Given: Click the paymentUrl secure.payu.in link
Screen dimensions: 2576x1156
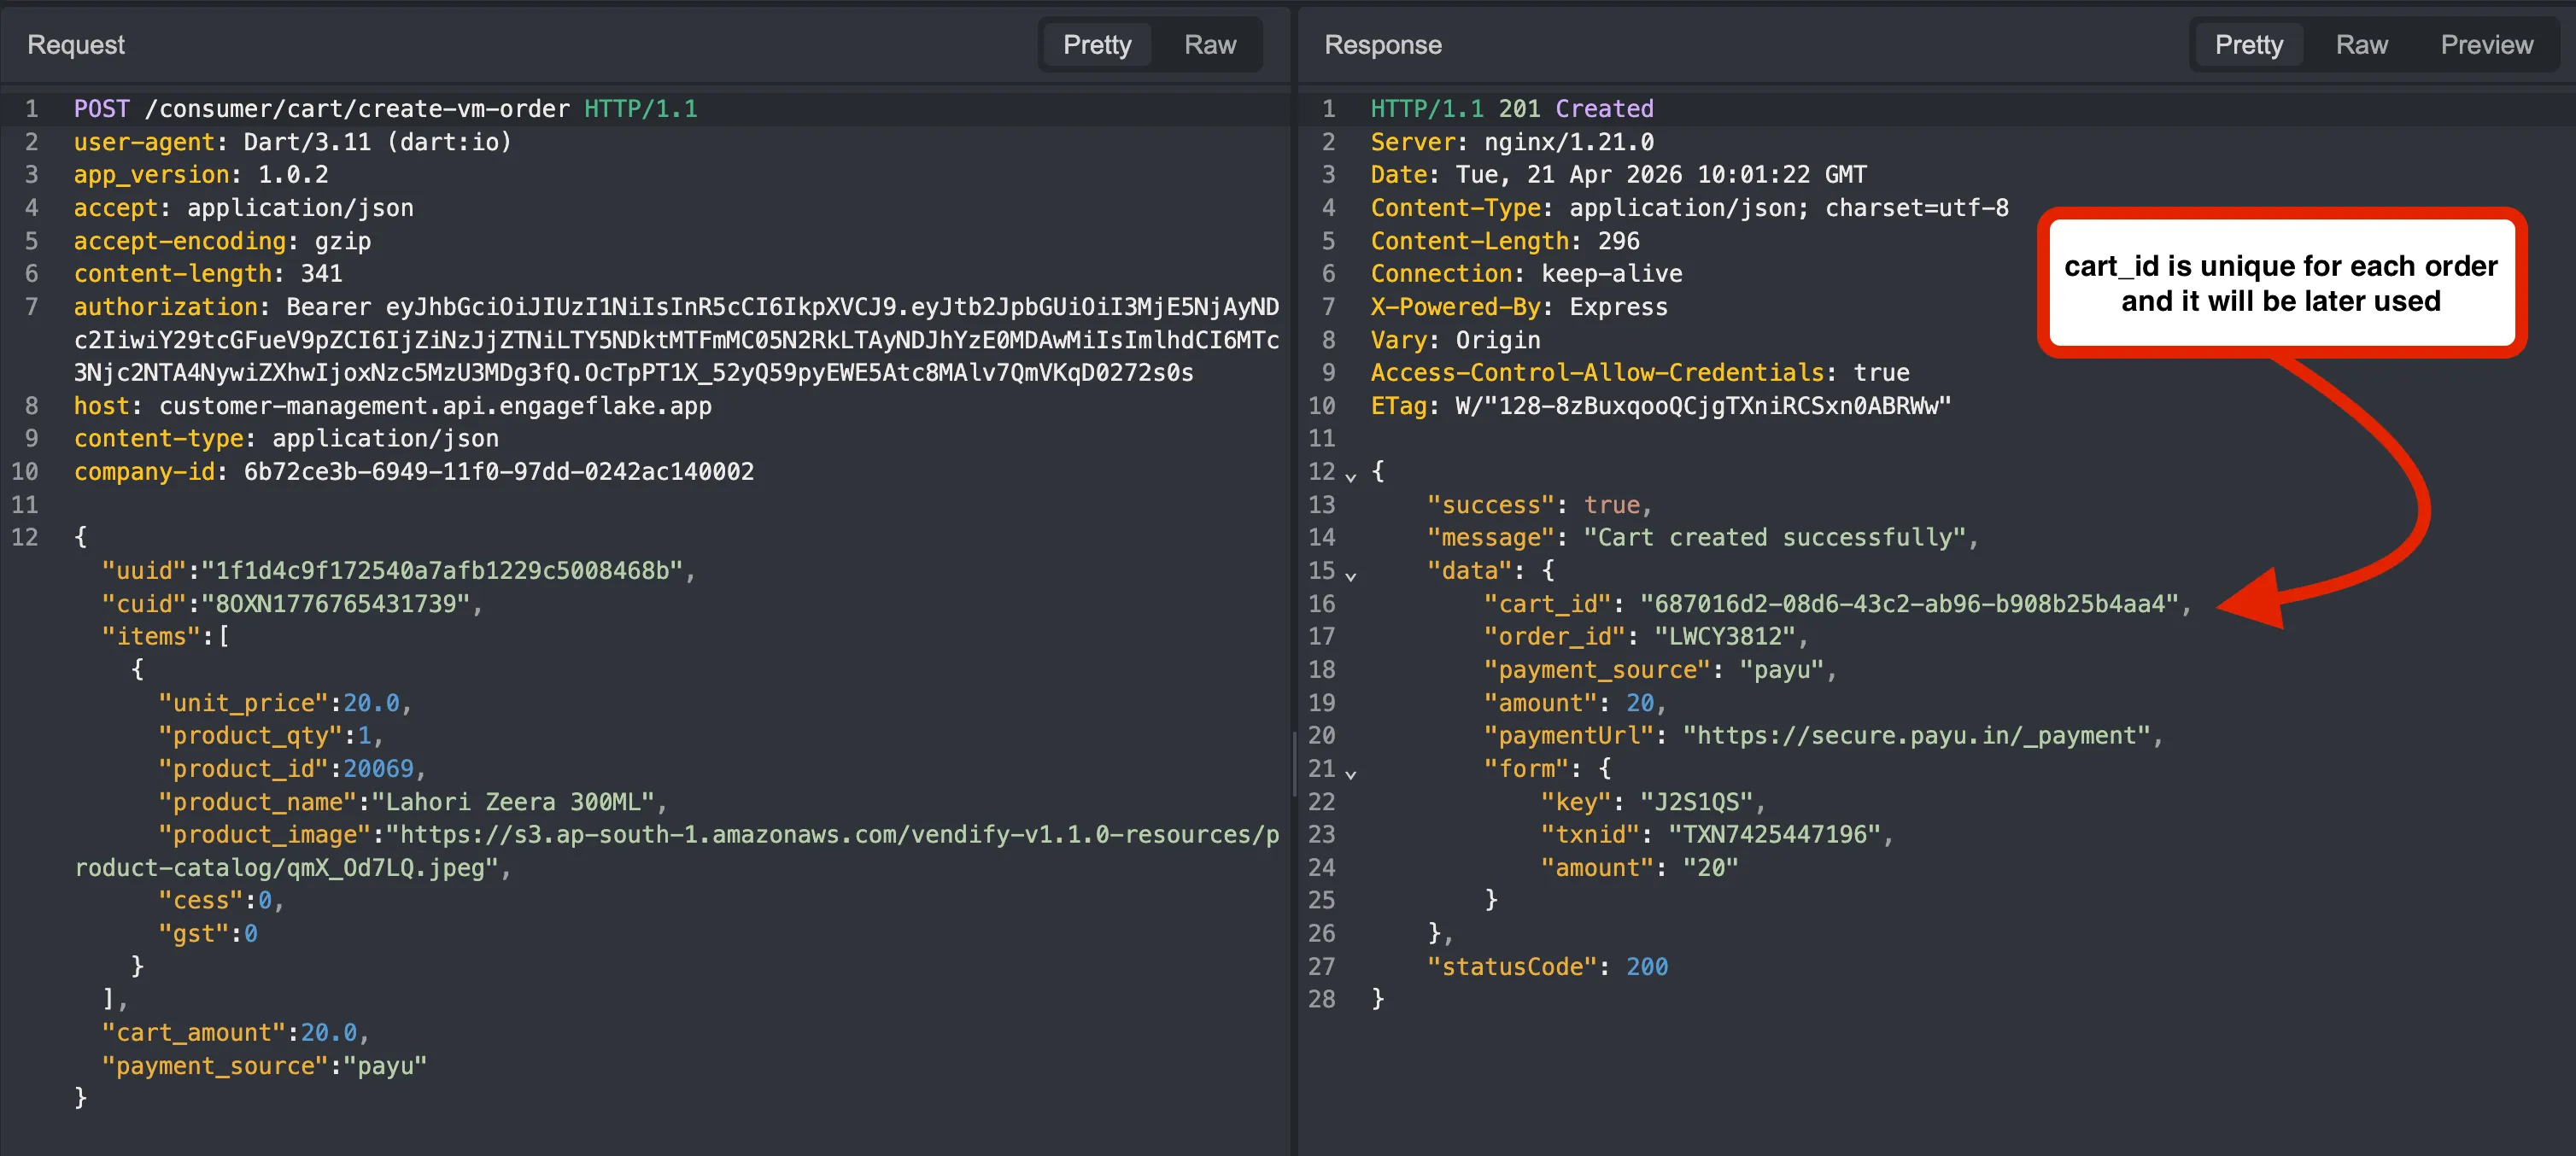Looking at the screenshot, I should 1916,736.
